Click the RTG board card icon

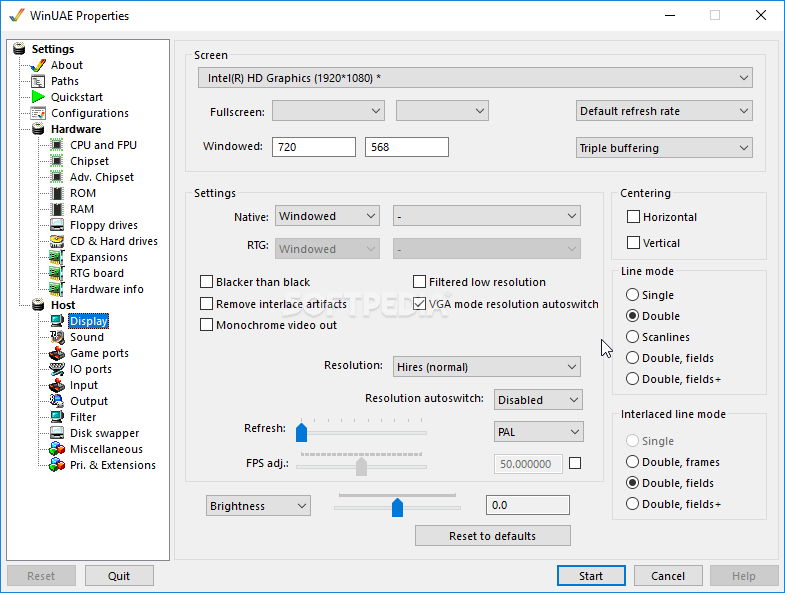click(x=57, y=273)
